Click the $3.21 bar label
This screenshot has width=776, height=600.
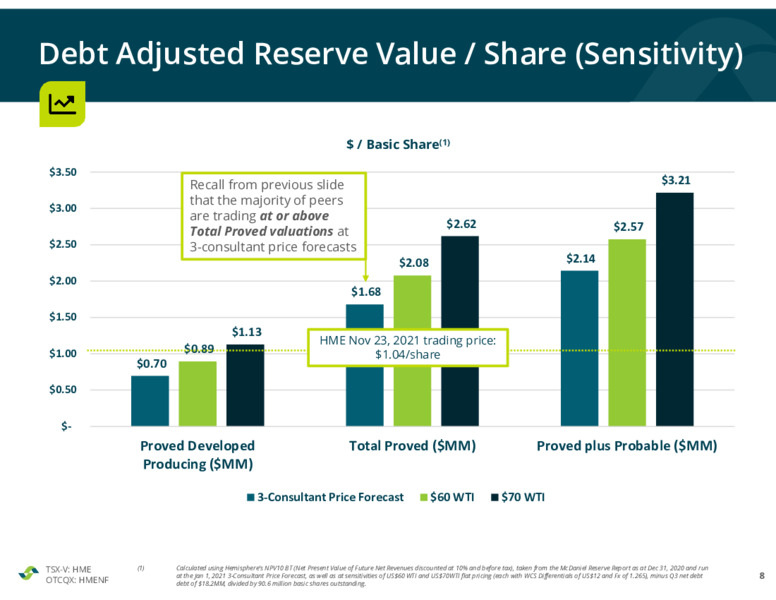(676, 180)
